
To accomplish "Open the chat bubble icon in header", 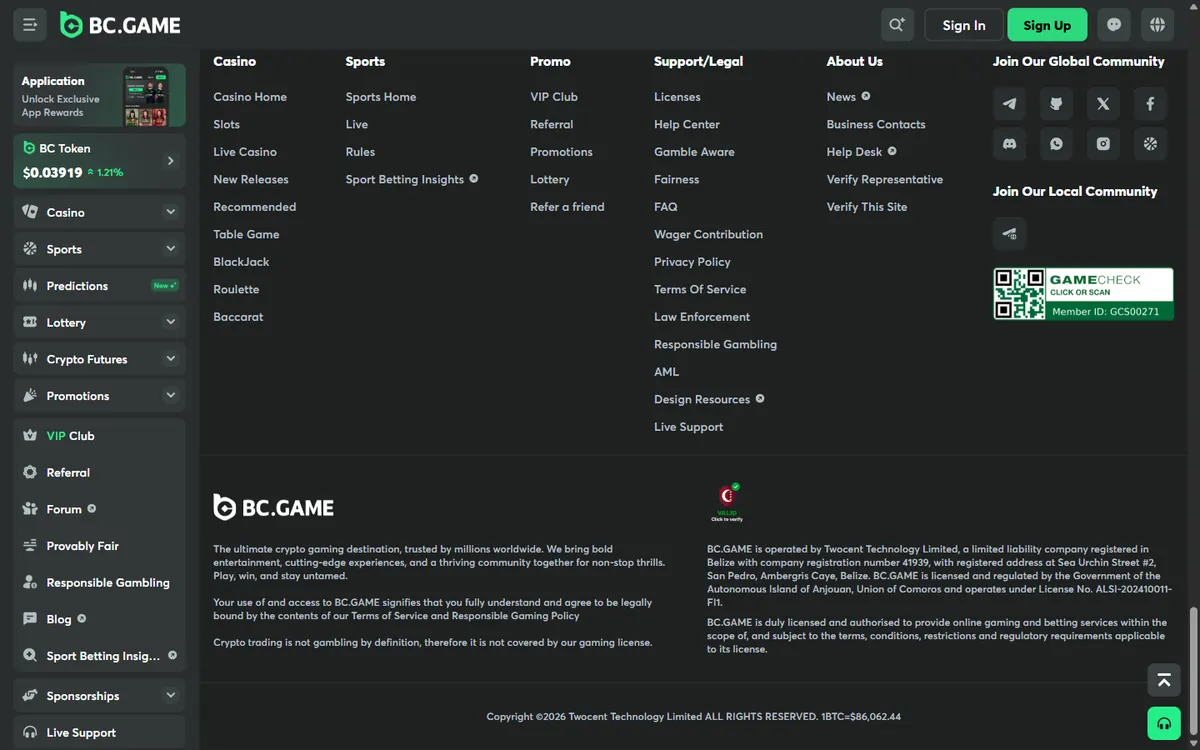I will pyautogui.click(x=1114, y=25).
